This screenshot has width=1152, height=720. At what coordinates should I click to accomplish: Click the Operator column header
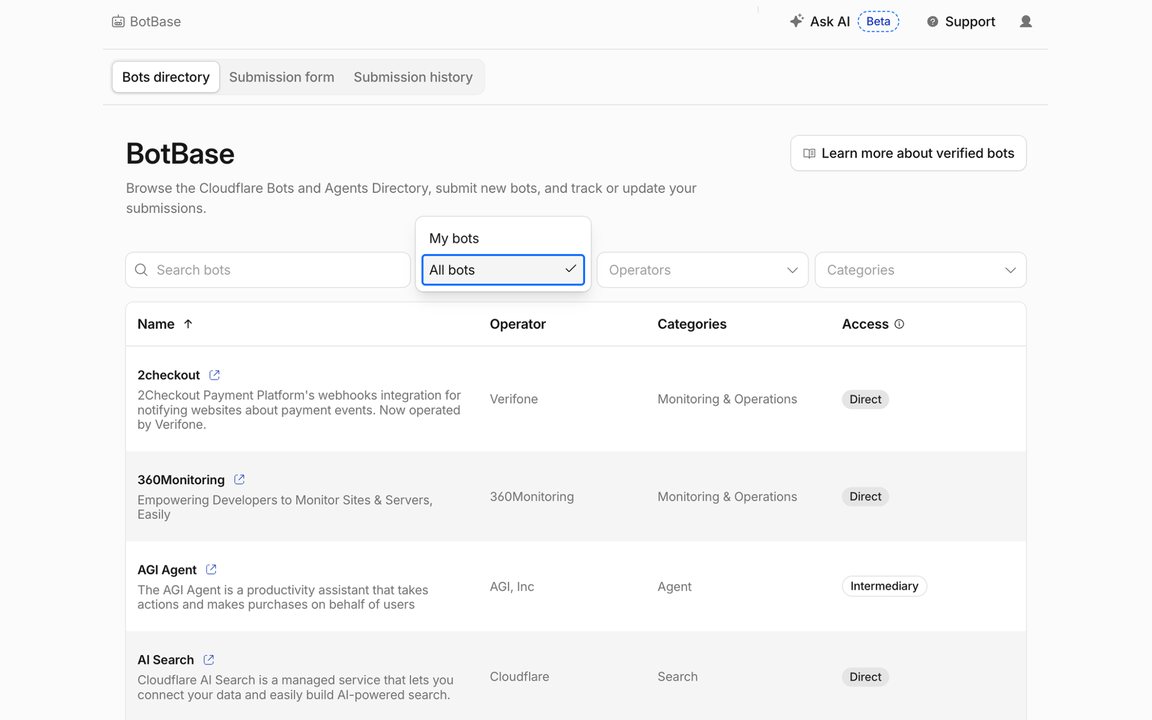click(518, 324)
